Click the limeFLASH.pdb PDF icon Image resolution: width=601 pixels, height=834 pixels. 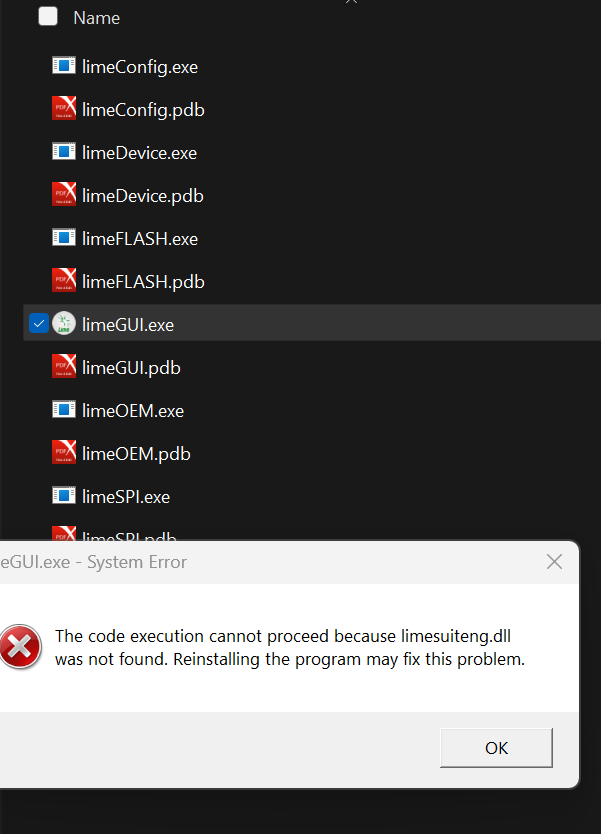64,282
